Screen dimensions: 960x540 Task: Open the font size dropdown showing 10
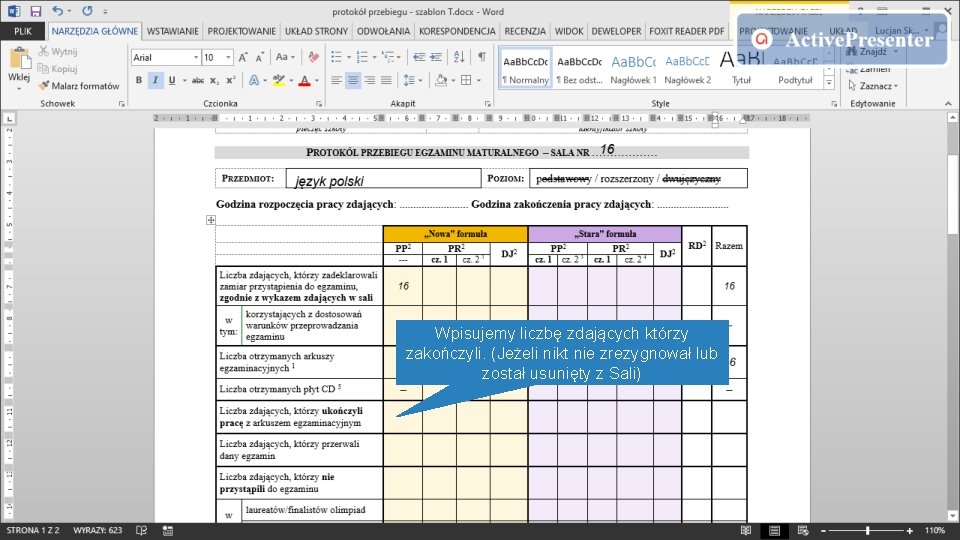(228, 58)
